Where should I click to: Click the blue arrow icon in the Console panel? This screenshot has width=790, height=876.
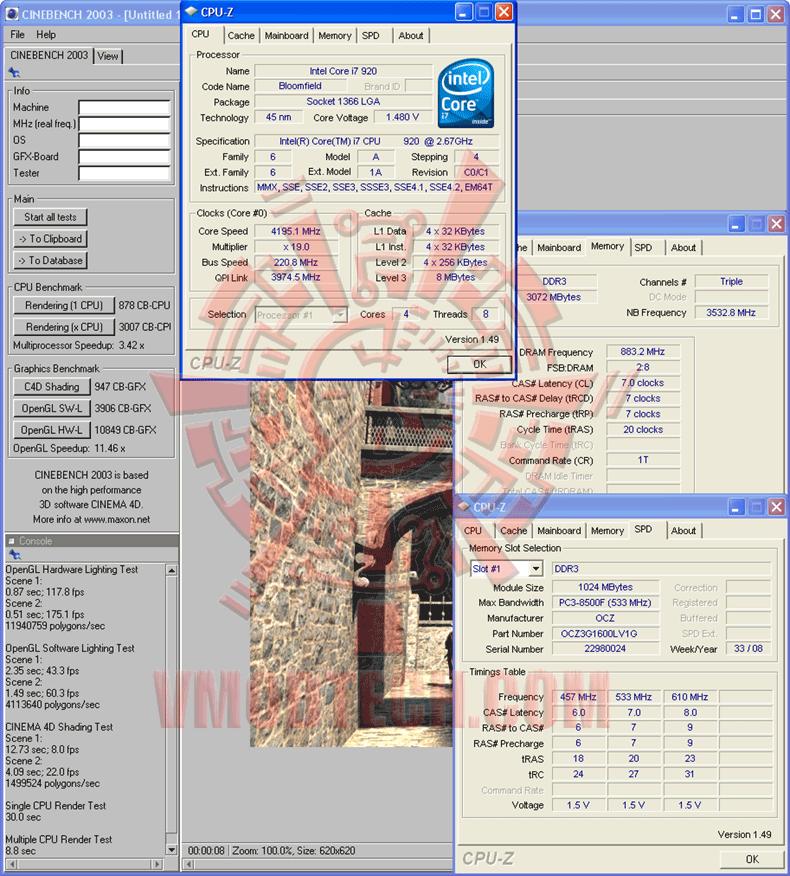pos(15,555)
